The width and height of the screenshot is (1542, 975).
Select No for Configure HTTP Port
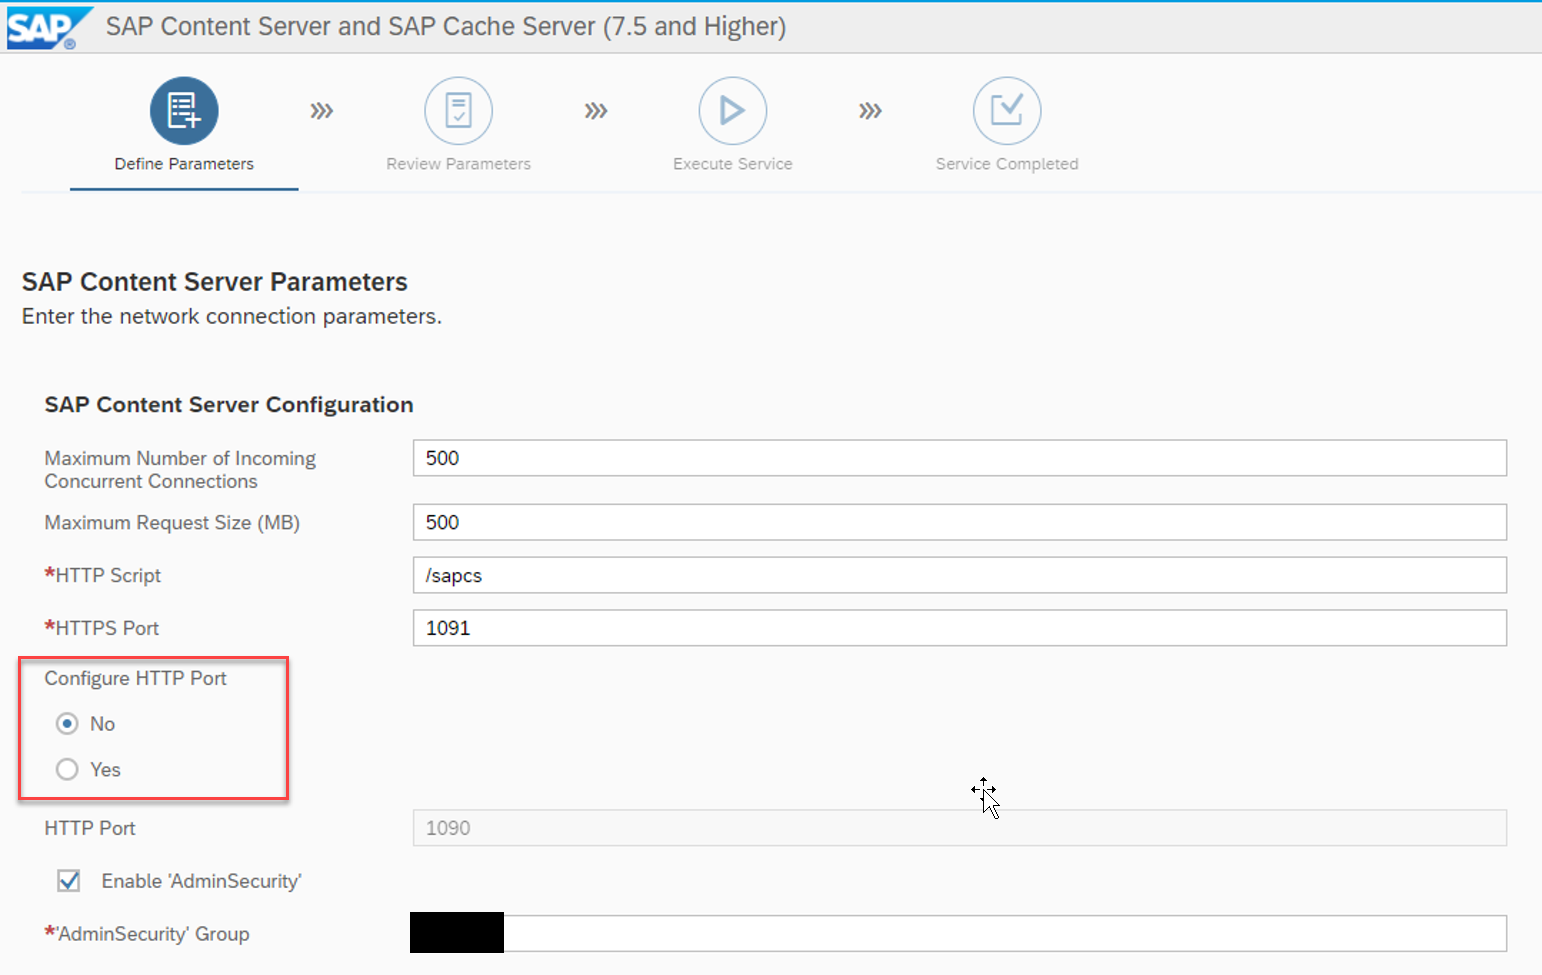pos(67,723)
